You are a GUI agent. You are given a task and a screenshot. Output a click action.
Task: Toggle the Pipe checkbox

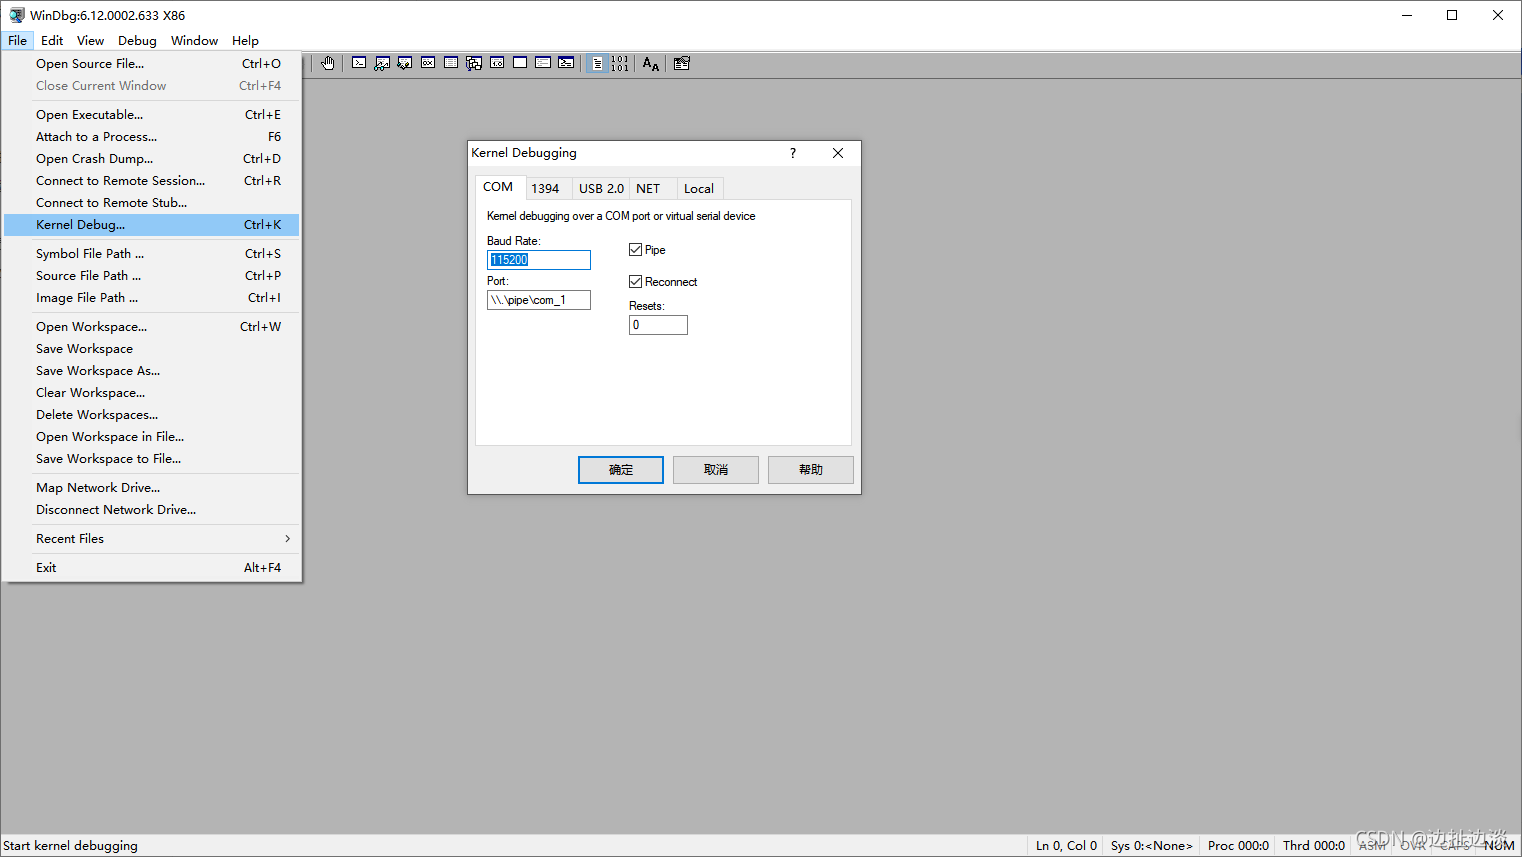point(635,250)
